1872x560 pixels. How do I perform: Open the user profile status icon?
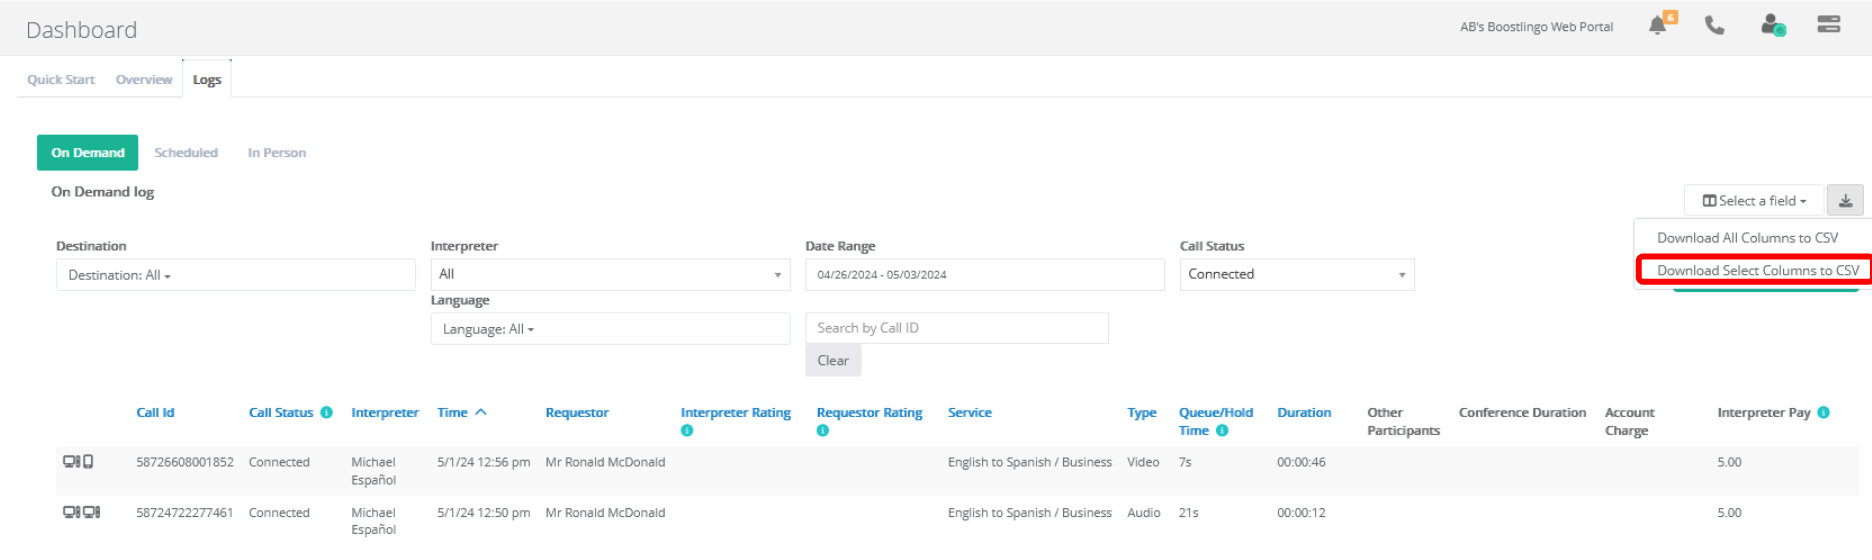[x=1773, y=25]
